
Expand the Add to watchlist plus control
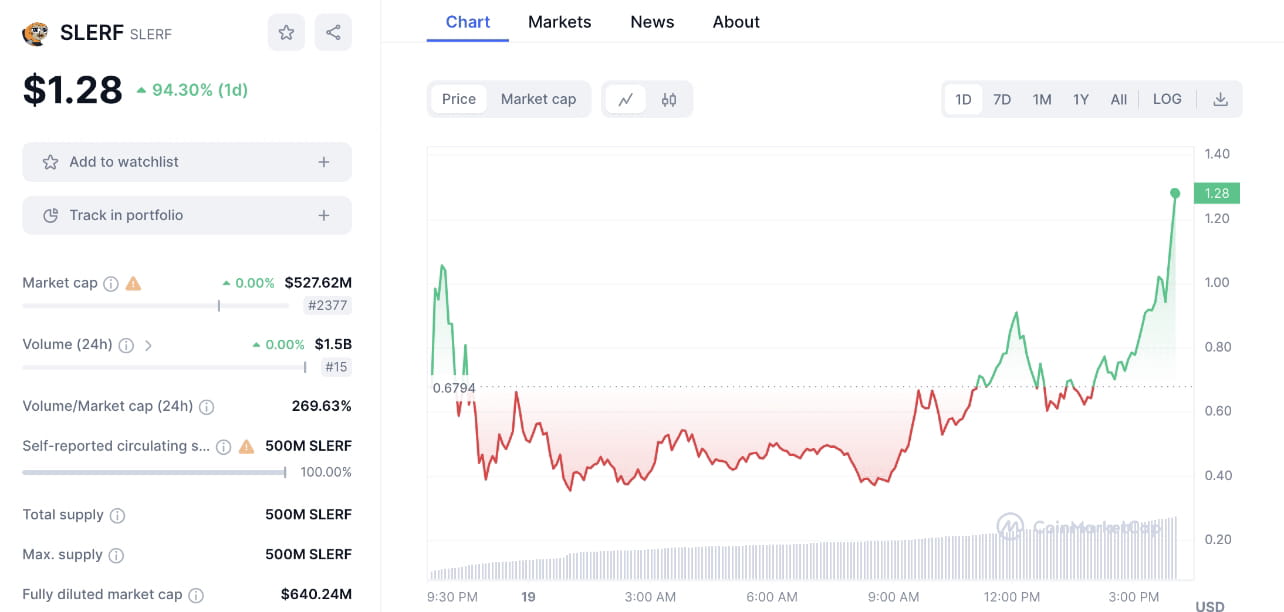[x=323, y=161]
